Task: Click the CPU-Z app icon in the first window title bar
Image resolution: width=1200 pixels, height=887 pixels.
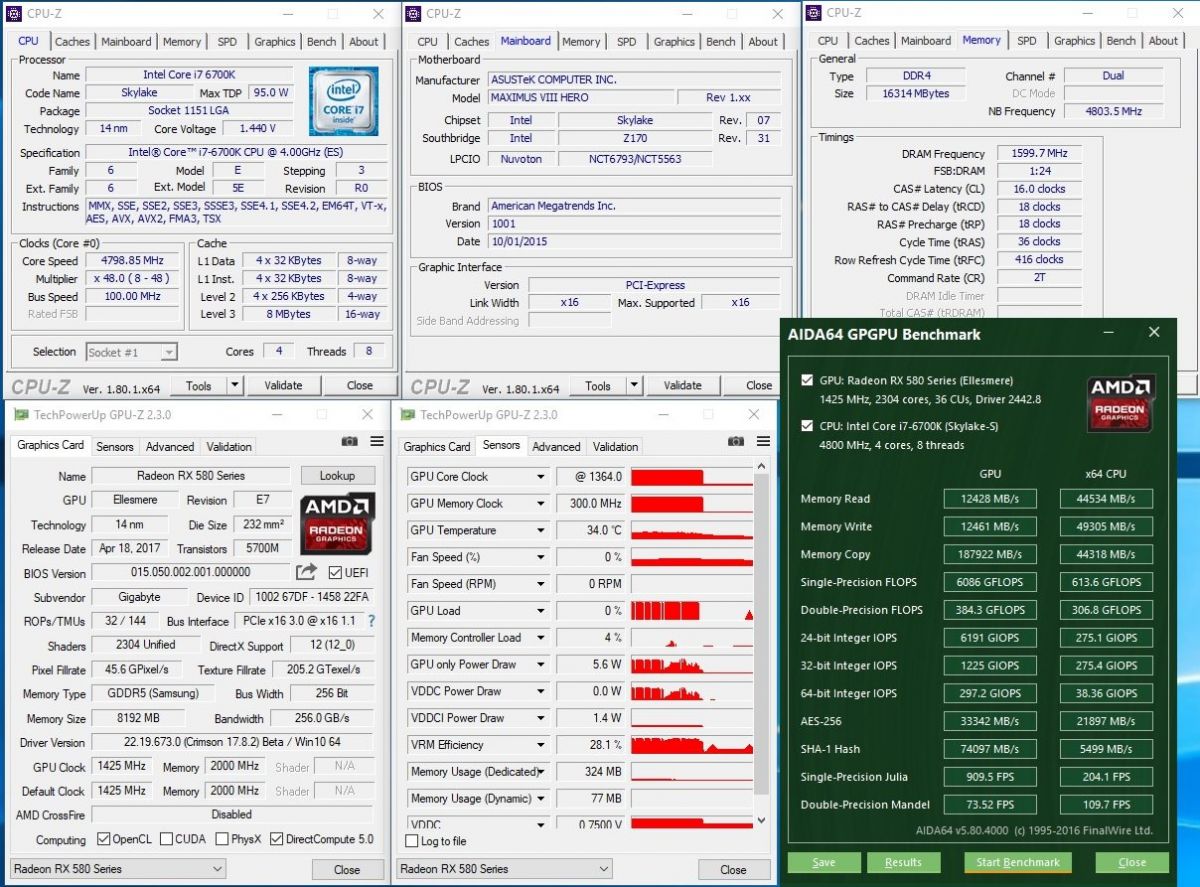Action: coord(15,14)
